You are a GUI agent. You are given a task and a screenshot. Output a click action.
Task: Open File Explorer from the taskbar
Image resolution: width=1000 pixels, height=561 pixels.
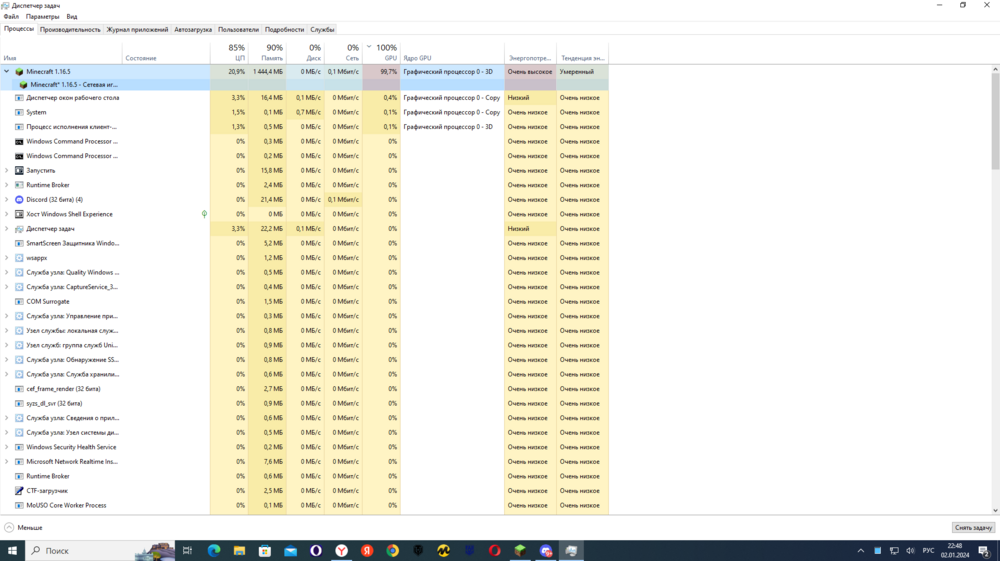point(239,551)
